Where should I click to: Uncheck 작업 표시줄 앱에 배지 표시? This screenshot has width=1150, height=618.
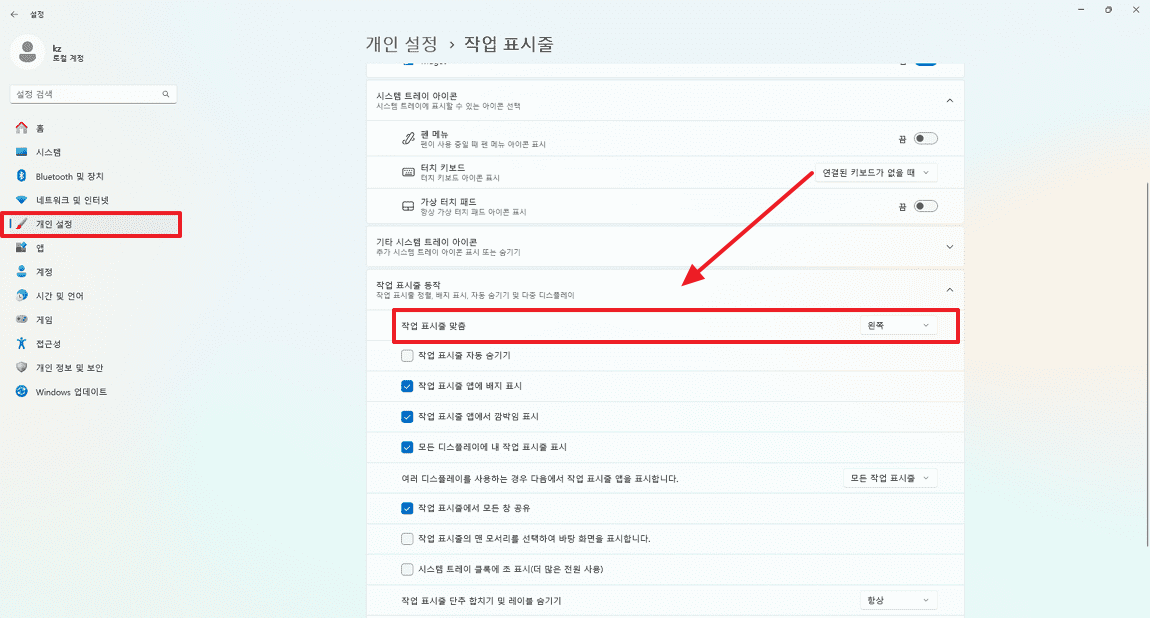407,386
